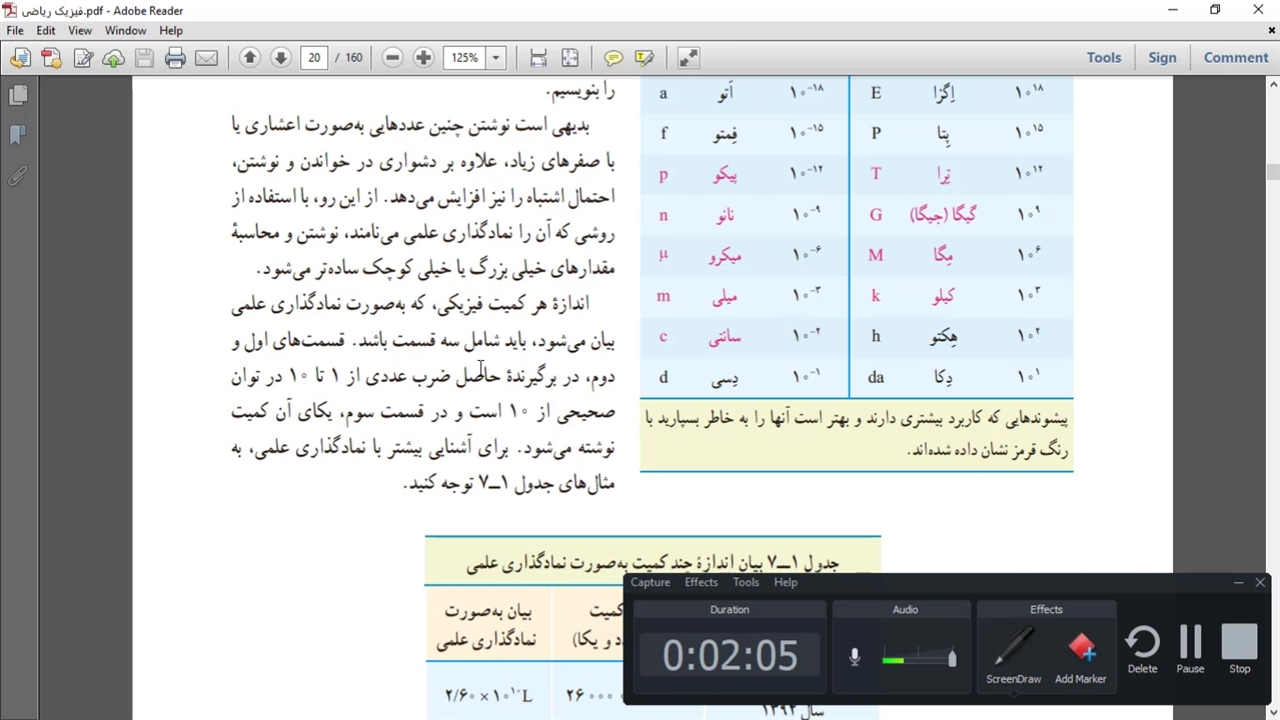Expand the Comment pane
Image resolution: width=1280 pixels, height=720 pixels.
pos(1236,58)
